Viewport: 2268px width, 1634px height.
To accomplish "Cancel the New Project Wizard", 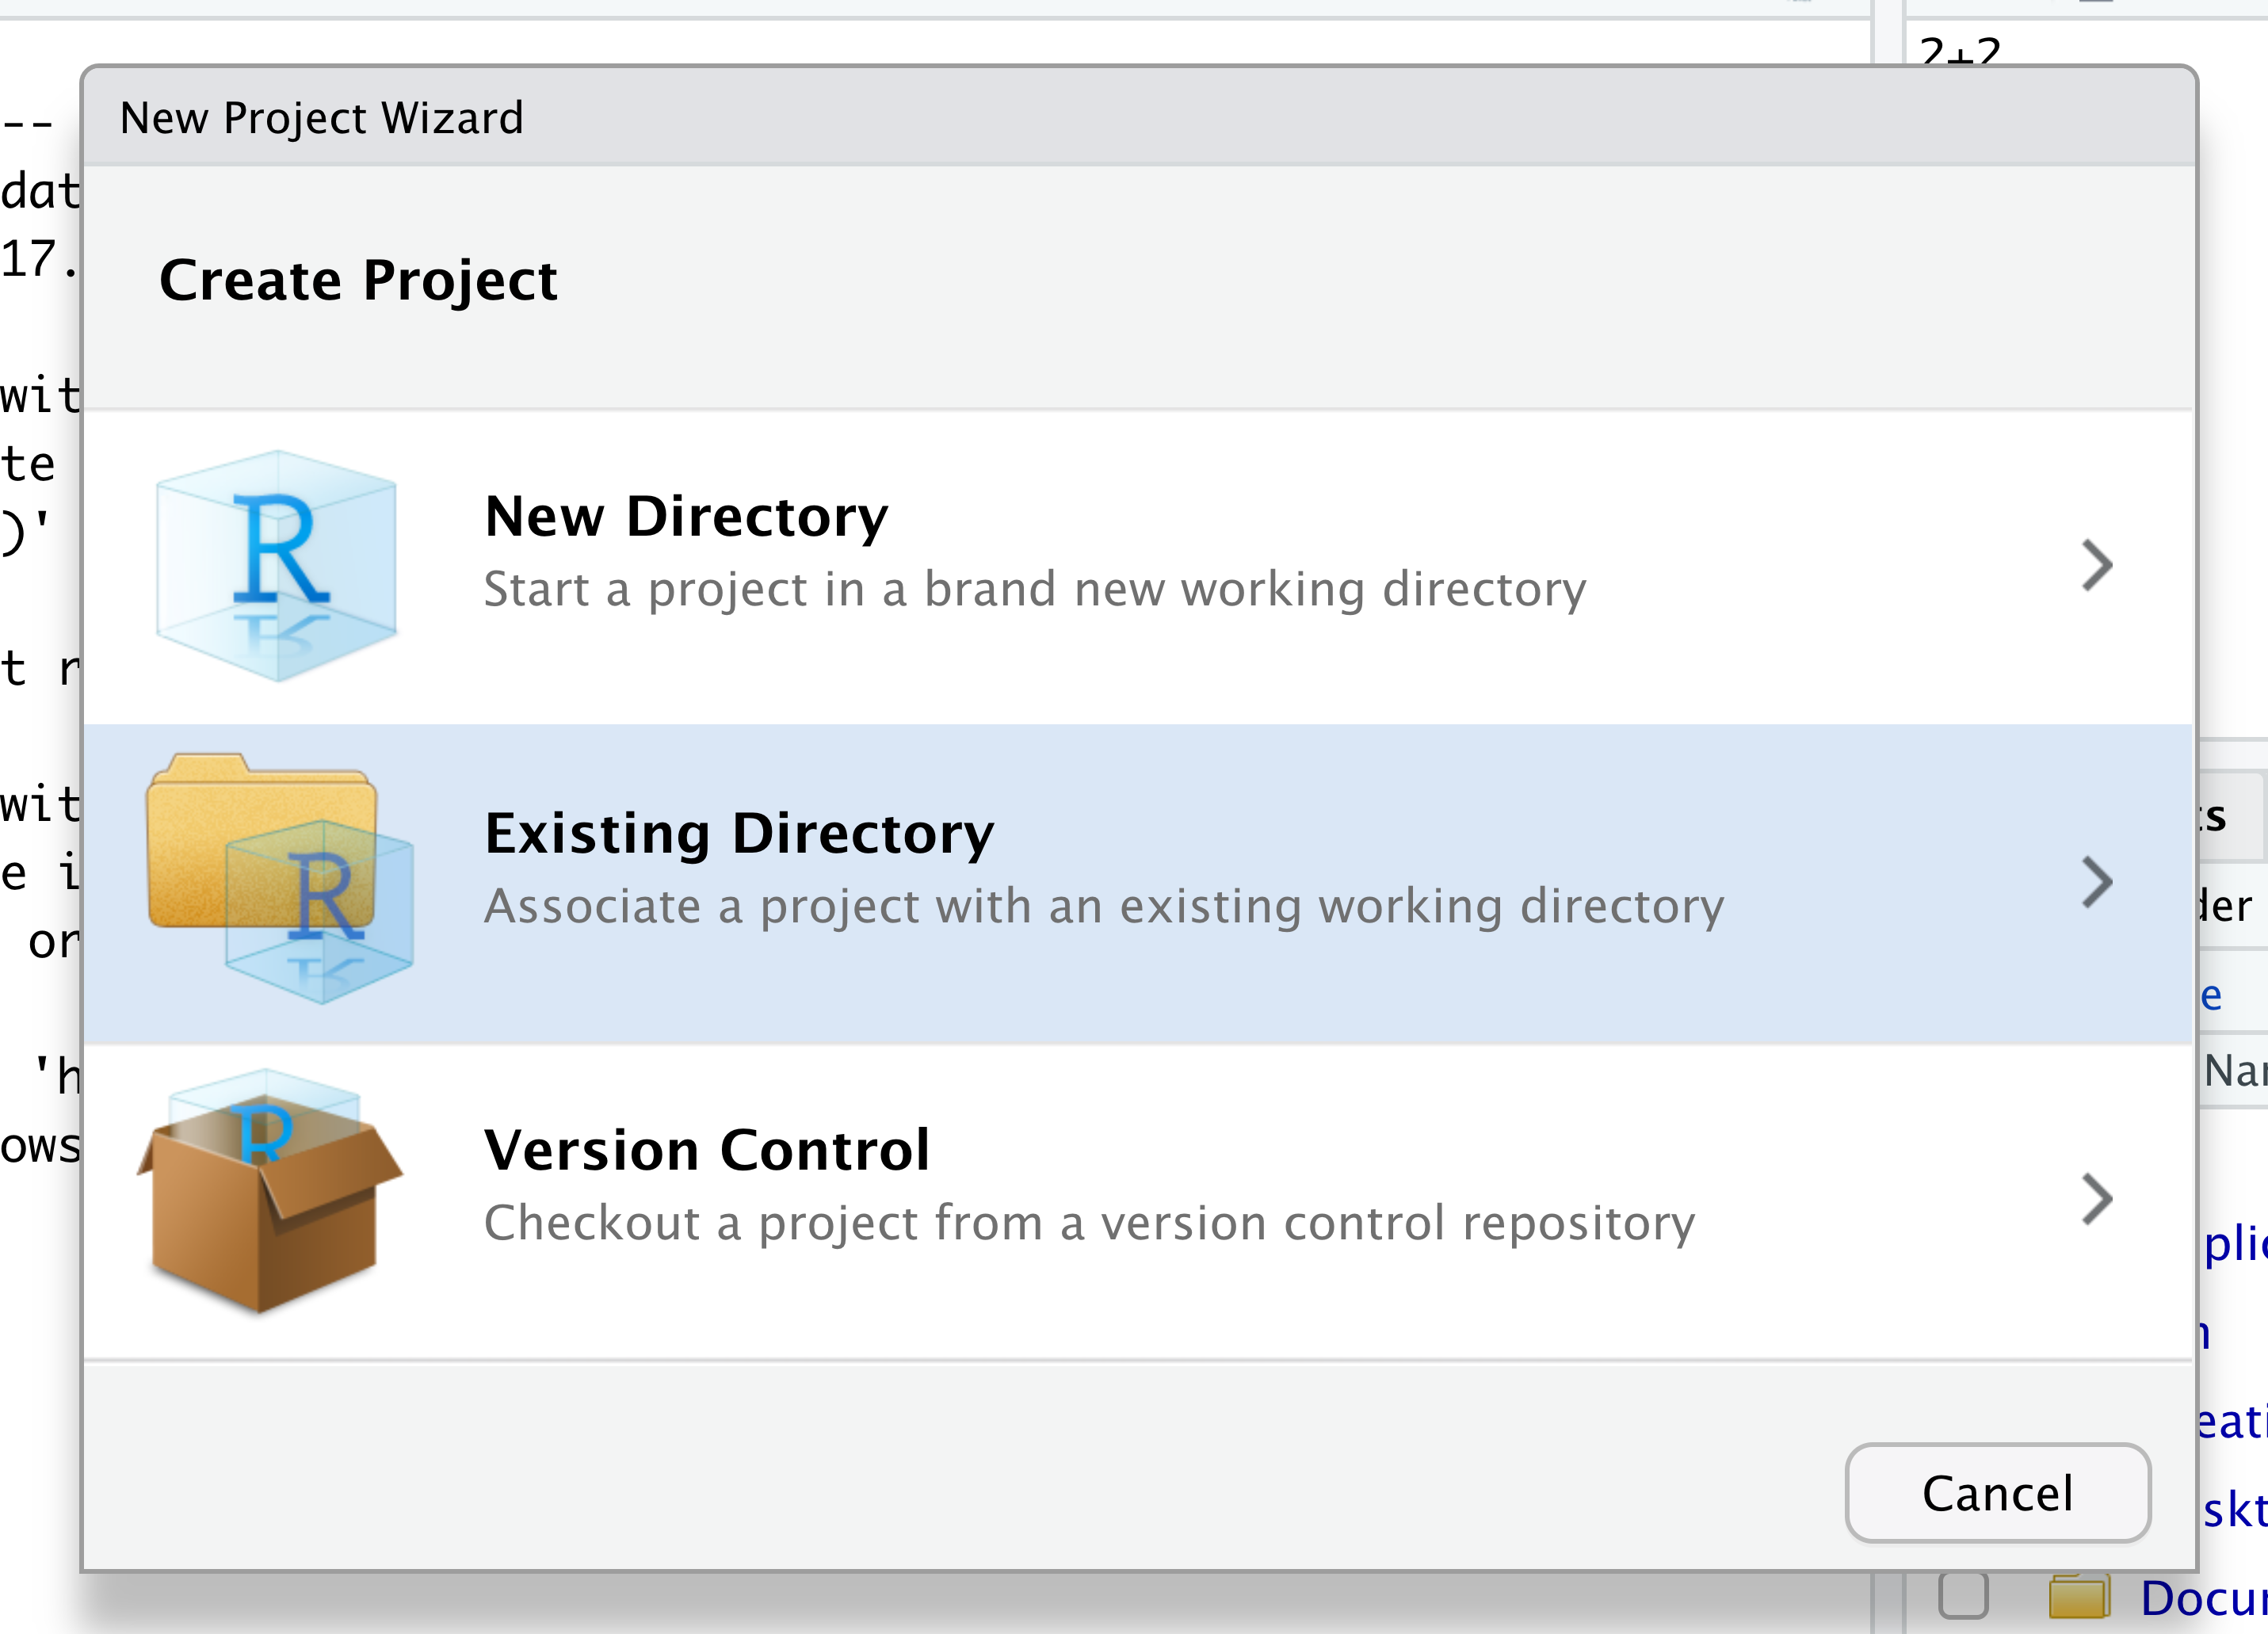I will point(1997,1493).
